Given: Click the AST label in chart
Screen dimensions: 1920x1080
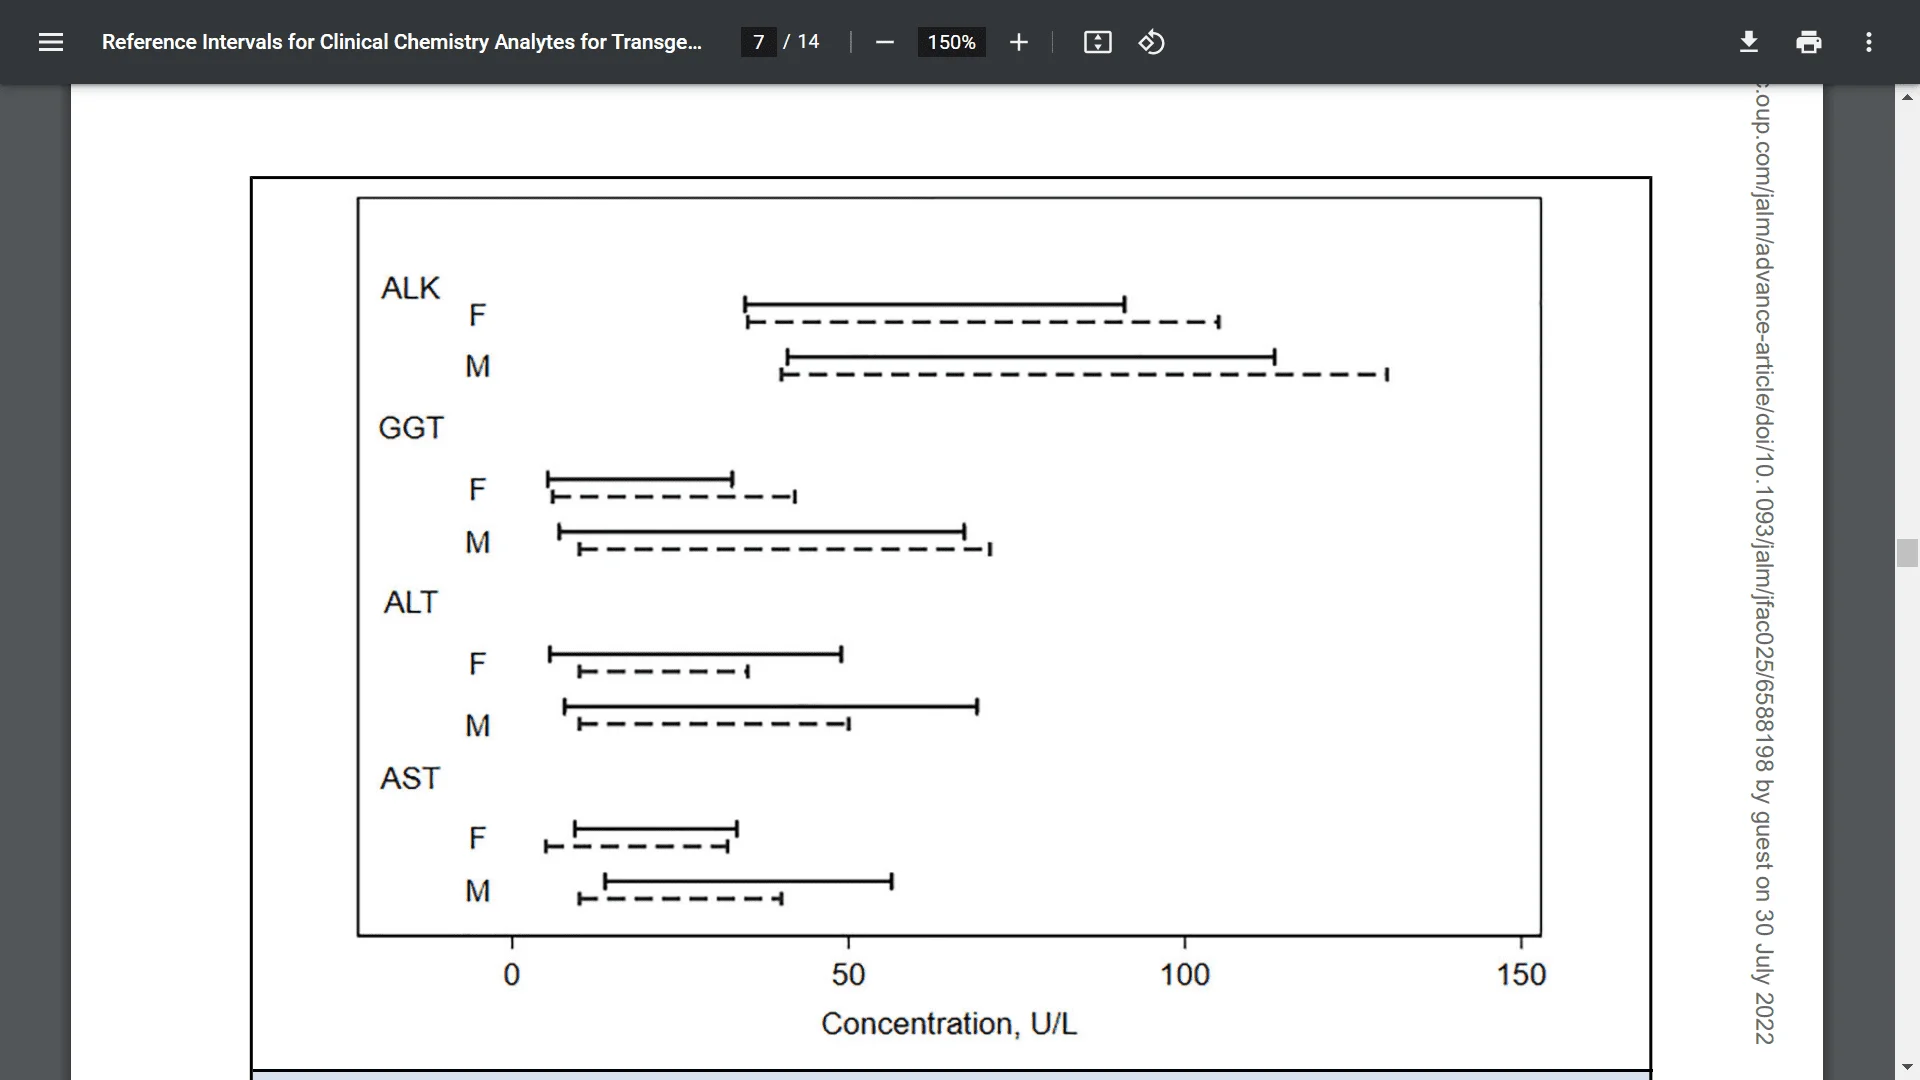Looking at the screenshot, I should [x=410, y=778].
